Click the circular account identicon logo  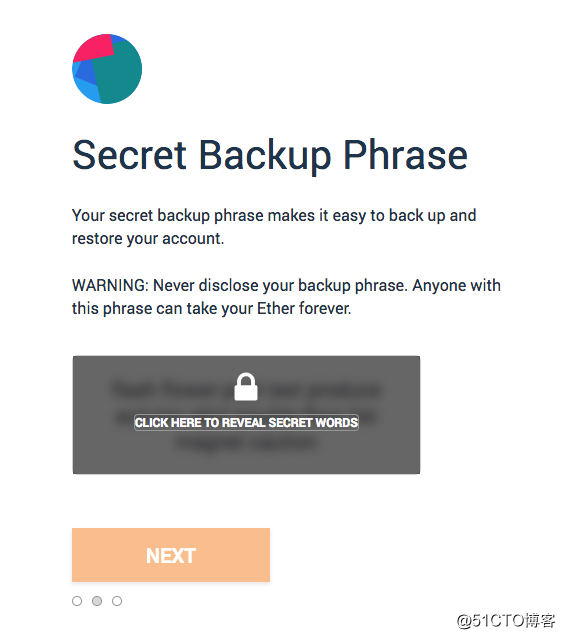point(107,69)
